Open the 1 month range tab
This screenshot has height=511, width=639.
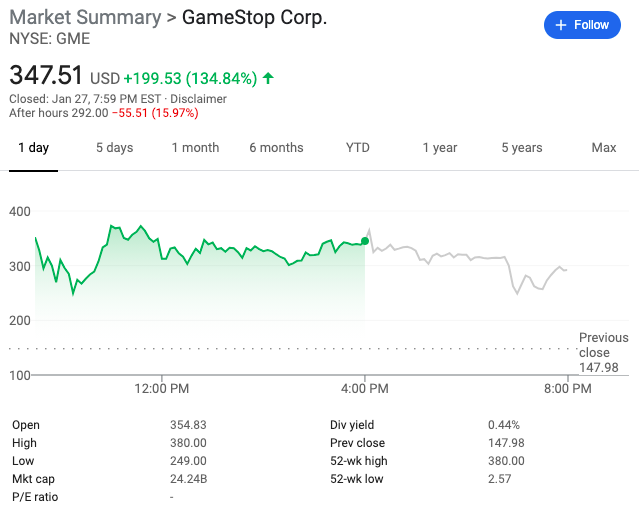[x=195, y=148]
